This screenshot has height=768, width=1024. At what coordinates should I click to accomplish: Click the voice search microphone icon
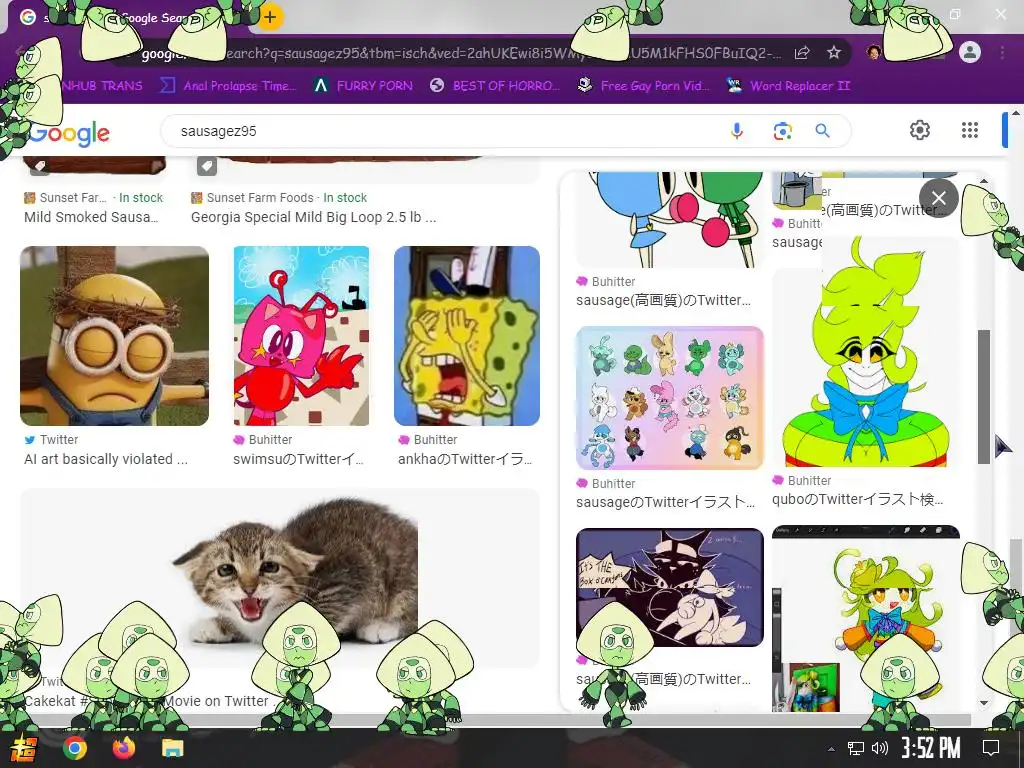click(x=737, y=131)
